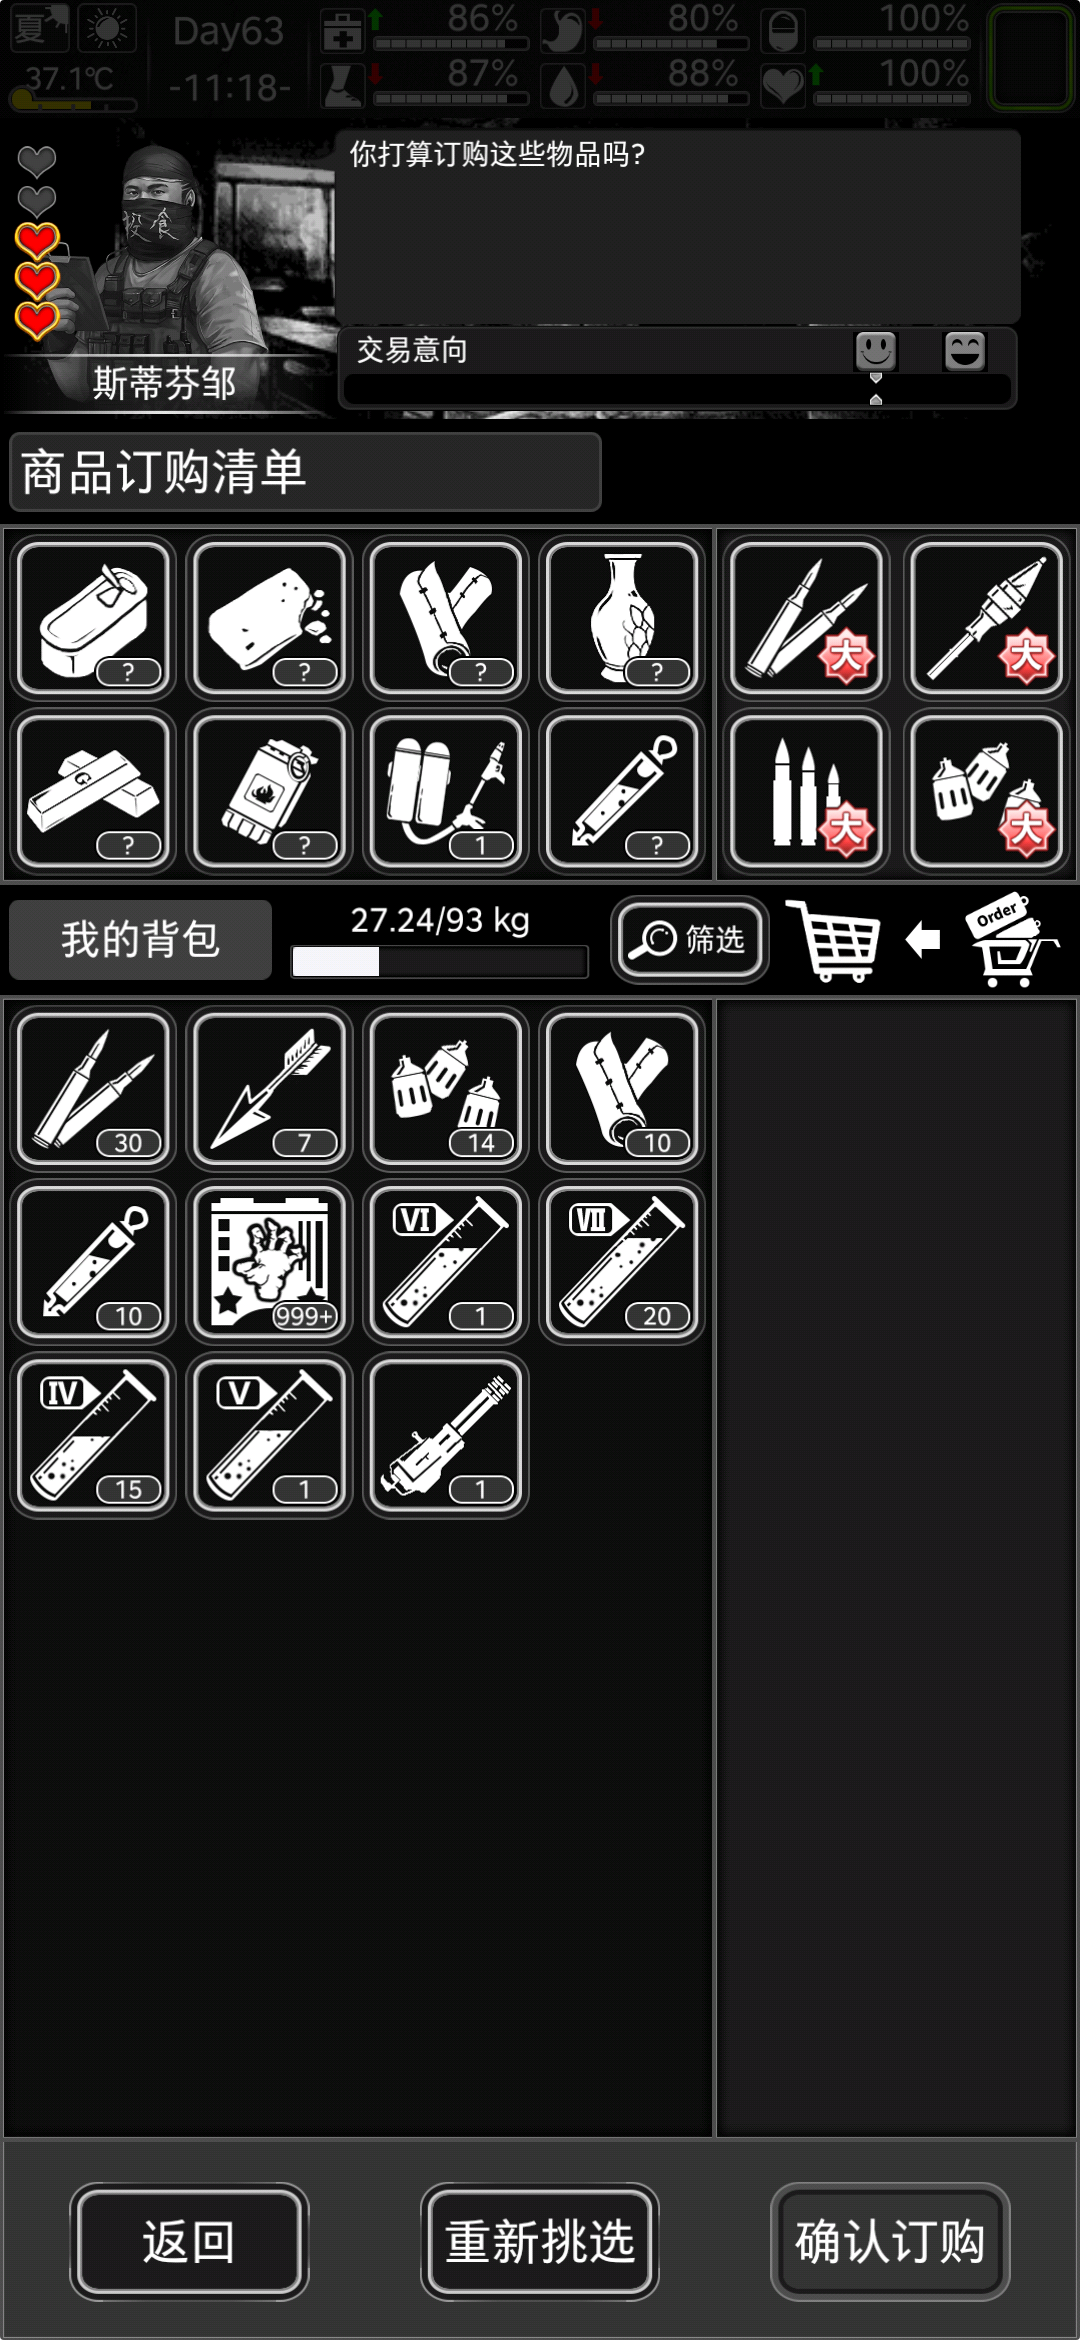1080x2340 pixels.
Task: Pick the zombie hand 999+ item
Action: point(270,1262)
